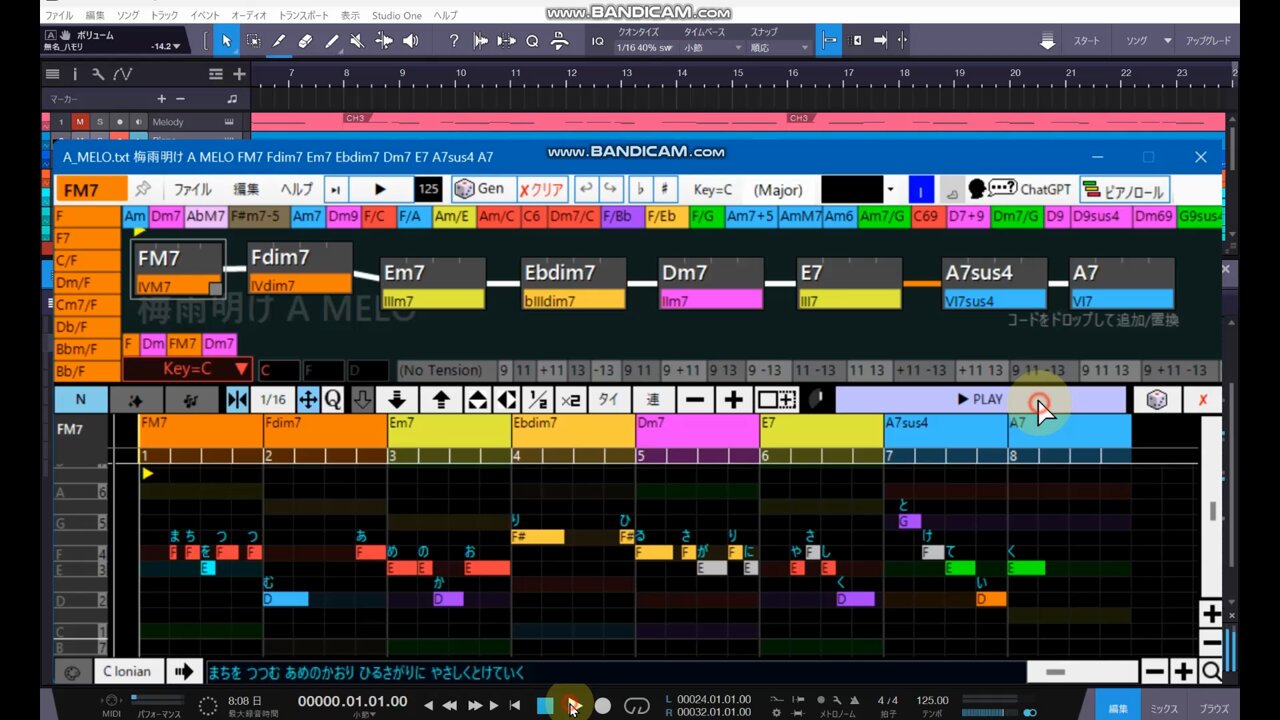Toggle autoscroll in the Studio One toolbar
This screenshot has height=720, width=1280.
point(880,41)
